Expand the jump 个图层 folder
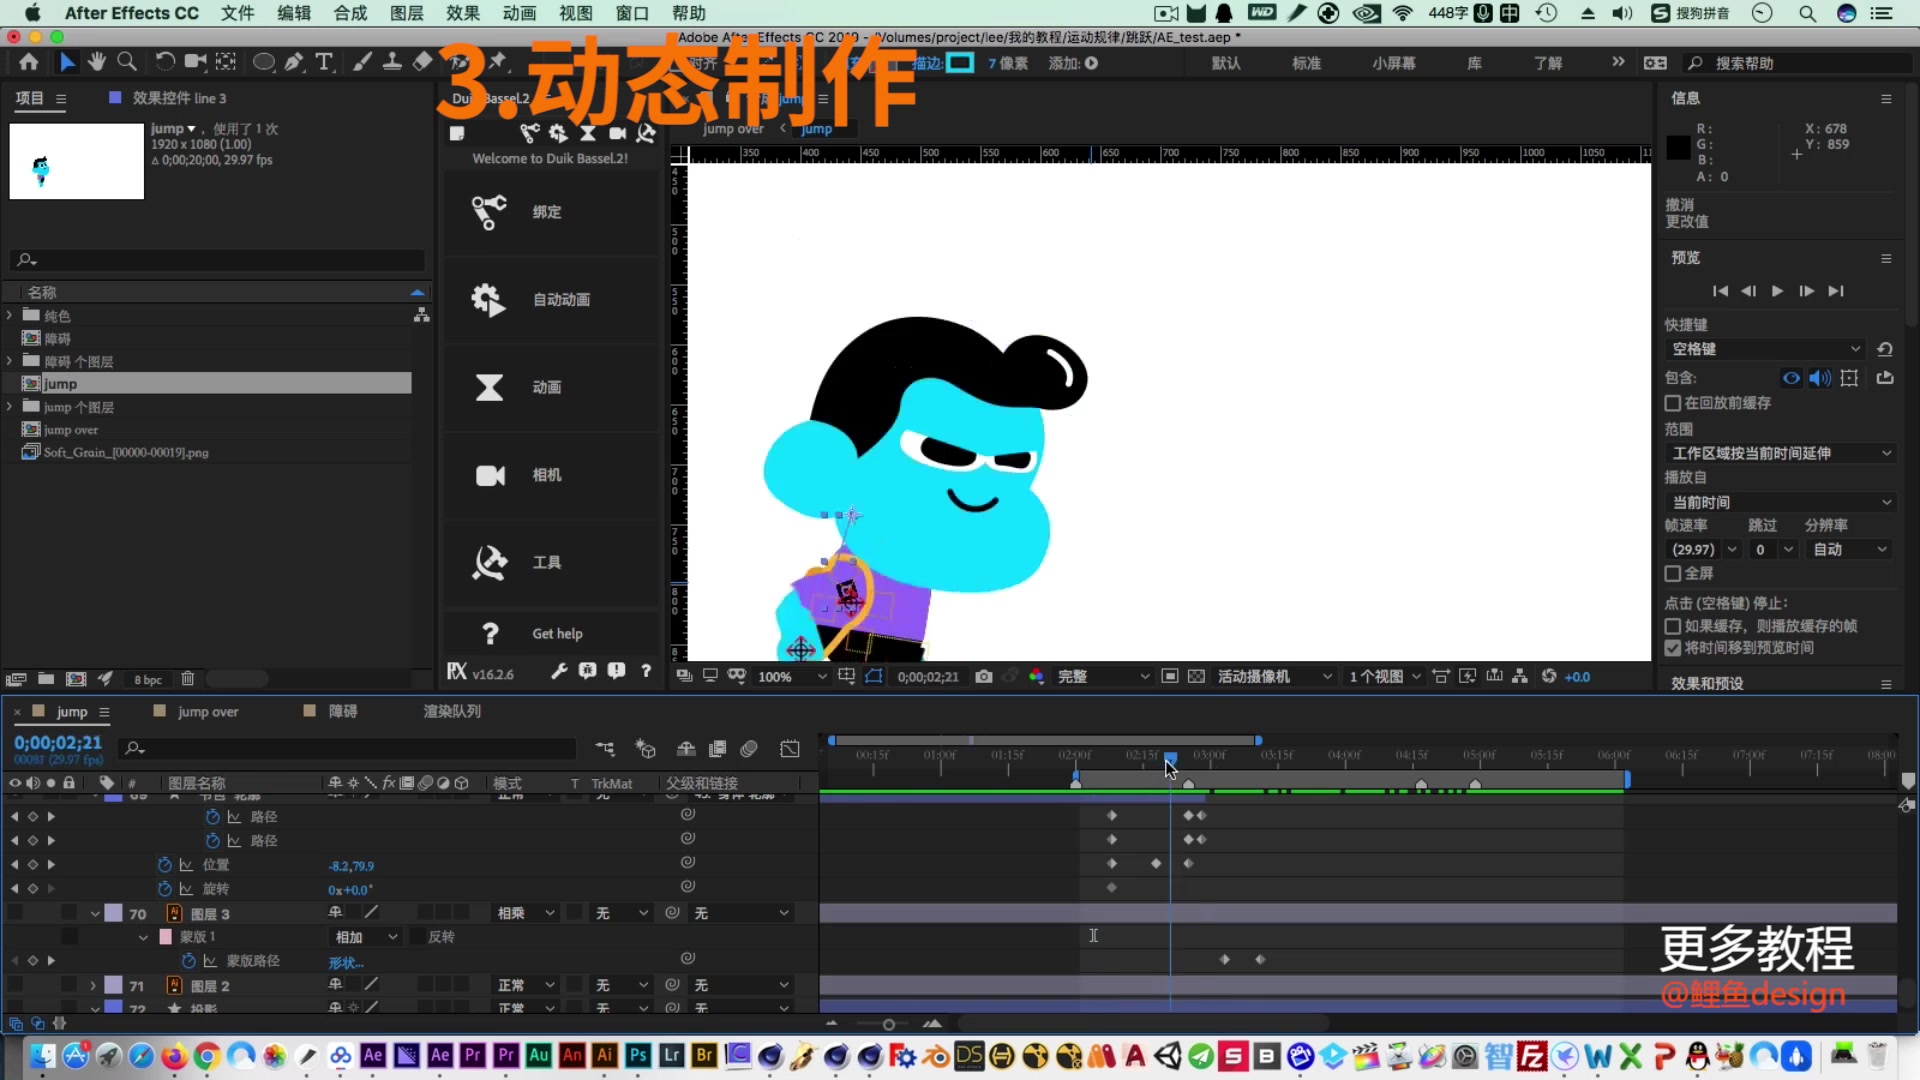The width and height of the screenshot is (1920, 1080). pyautogui.click(x=9, y=407)
